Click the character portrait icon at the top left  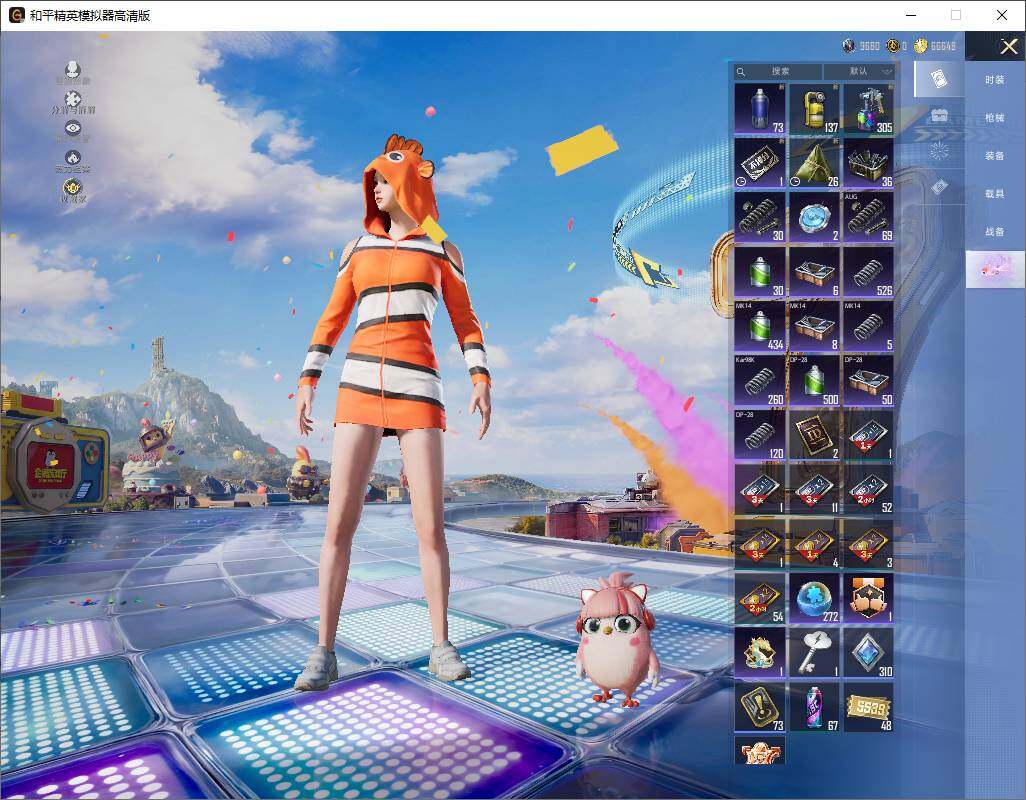[73, 71]
